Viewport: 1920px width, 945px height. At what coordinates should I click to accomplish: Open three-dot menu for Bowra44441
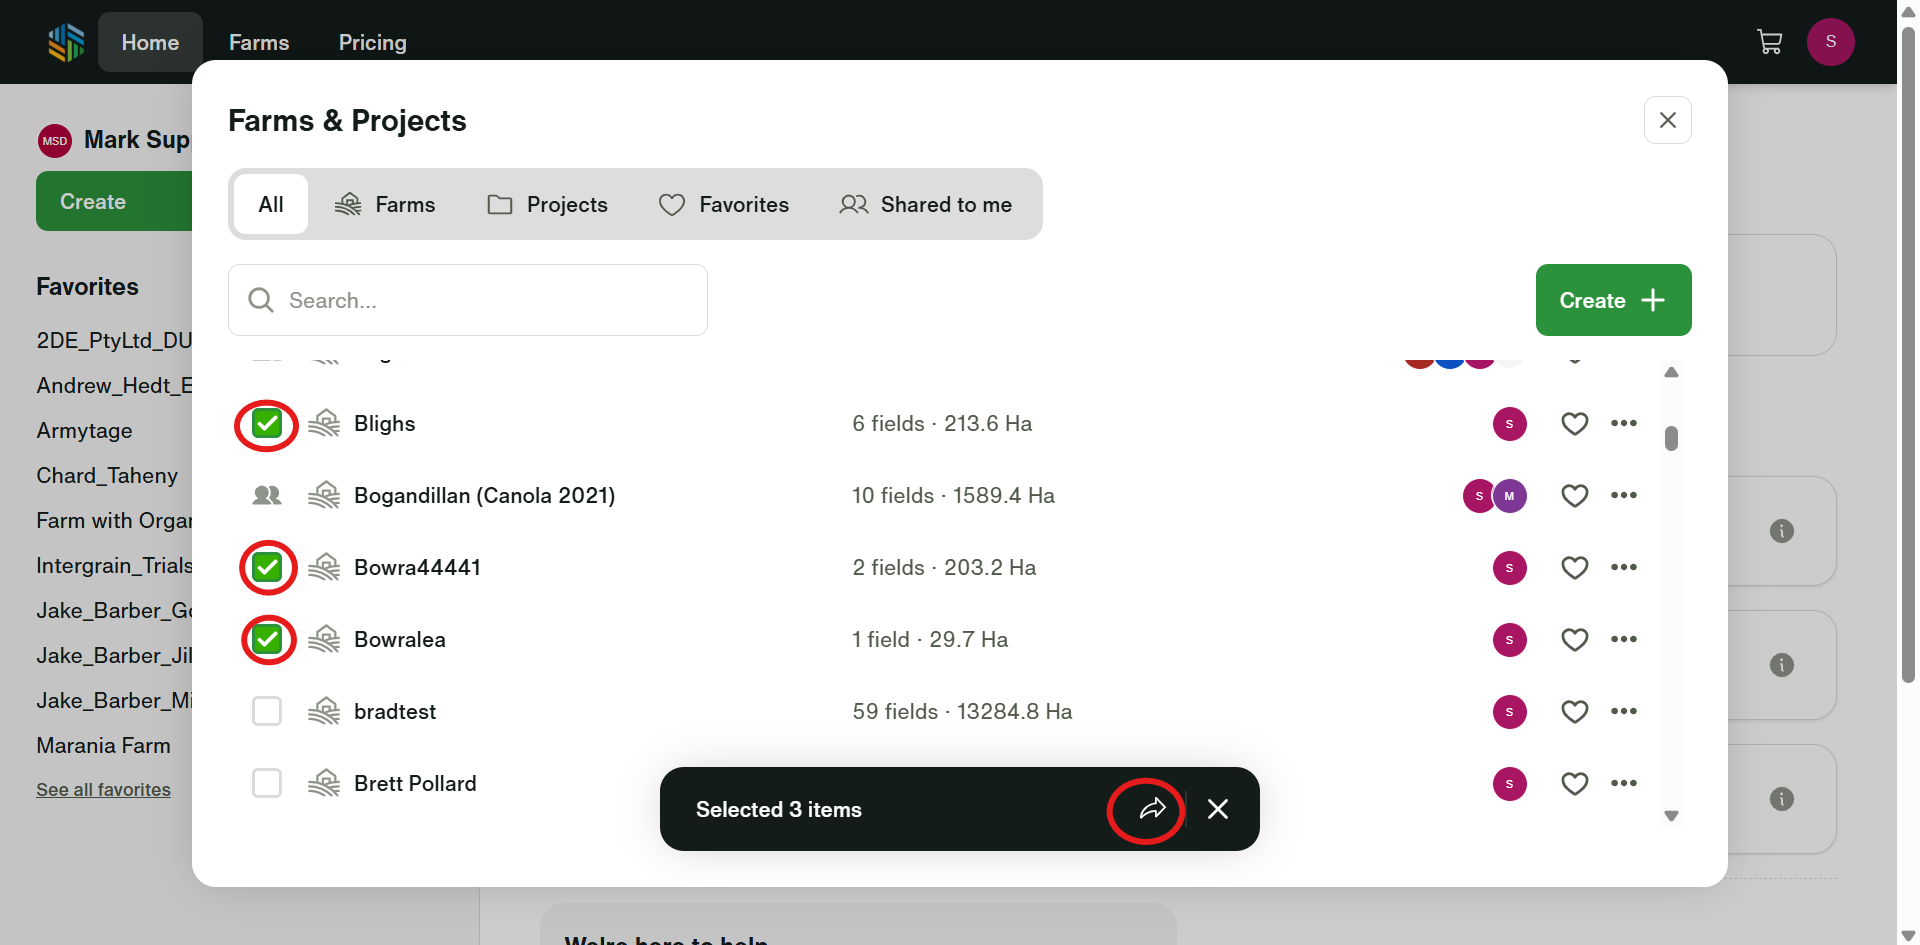[x=1623, y=568]
